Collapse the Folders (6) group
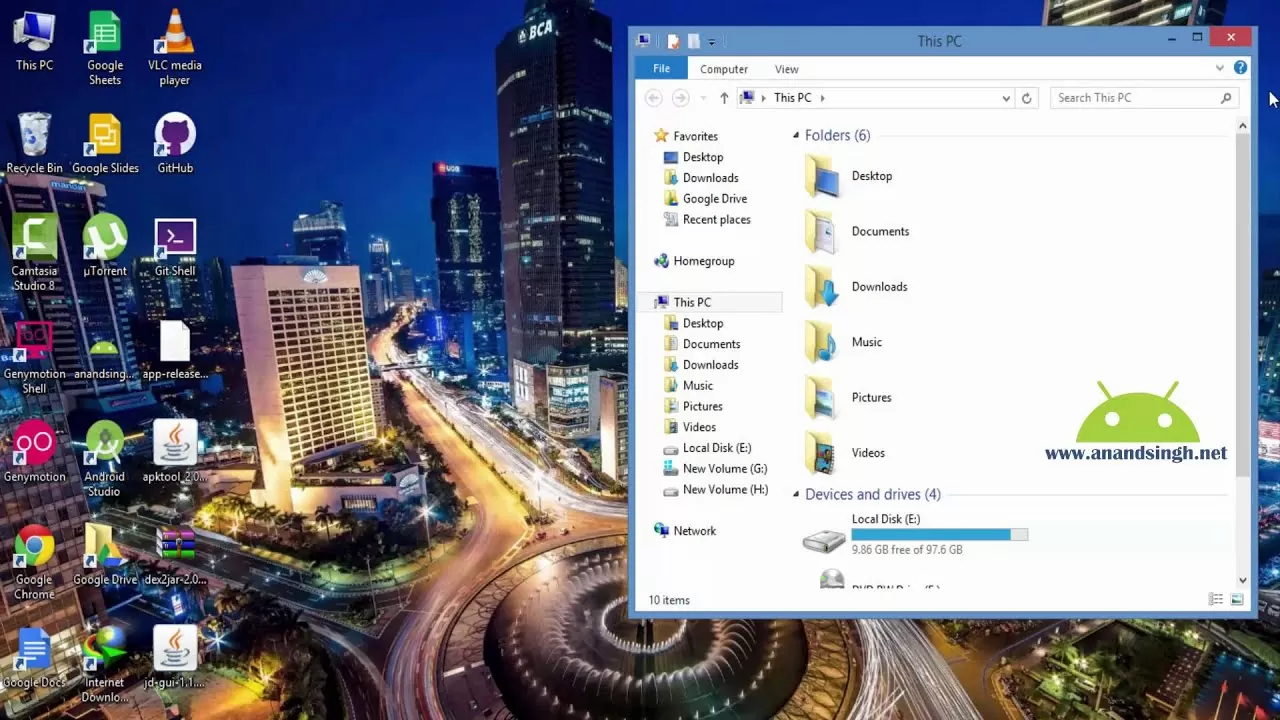 (x=796, y=135)
